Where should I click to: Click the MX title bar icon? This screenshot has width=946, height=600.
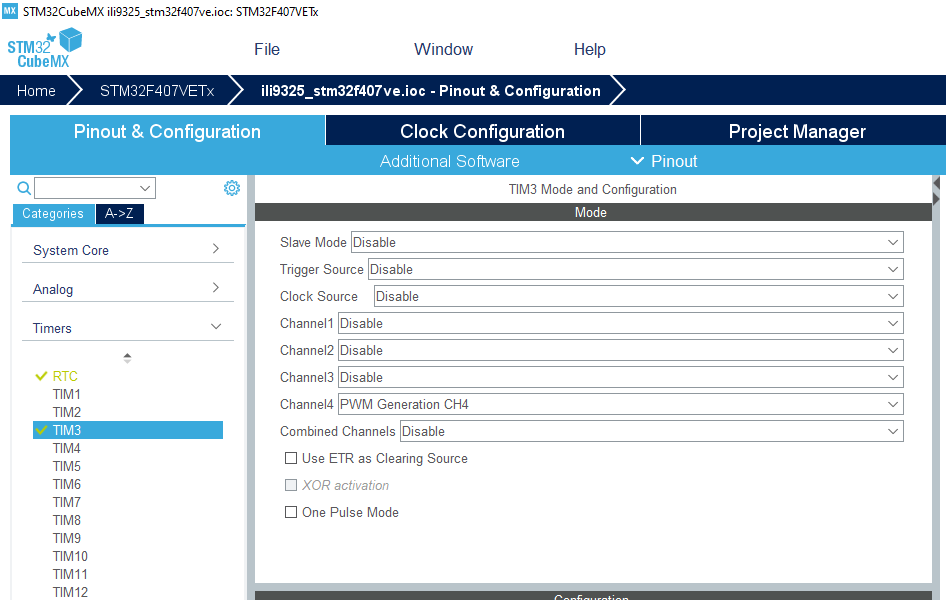pos(10,11)
